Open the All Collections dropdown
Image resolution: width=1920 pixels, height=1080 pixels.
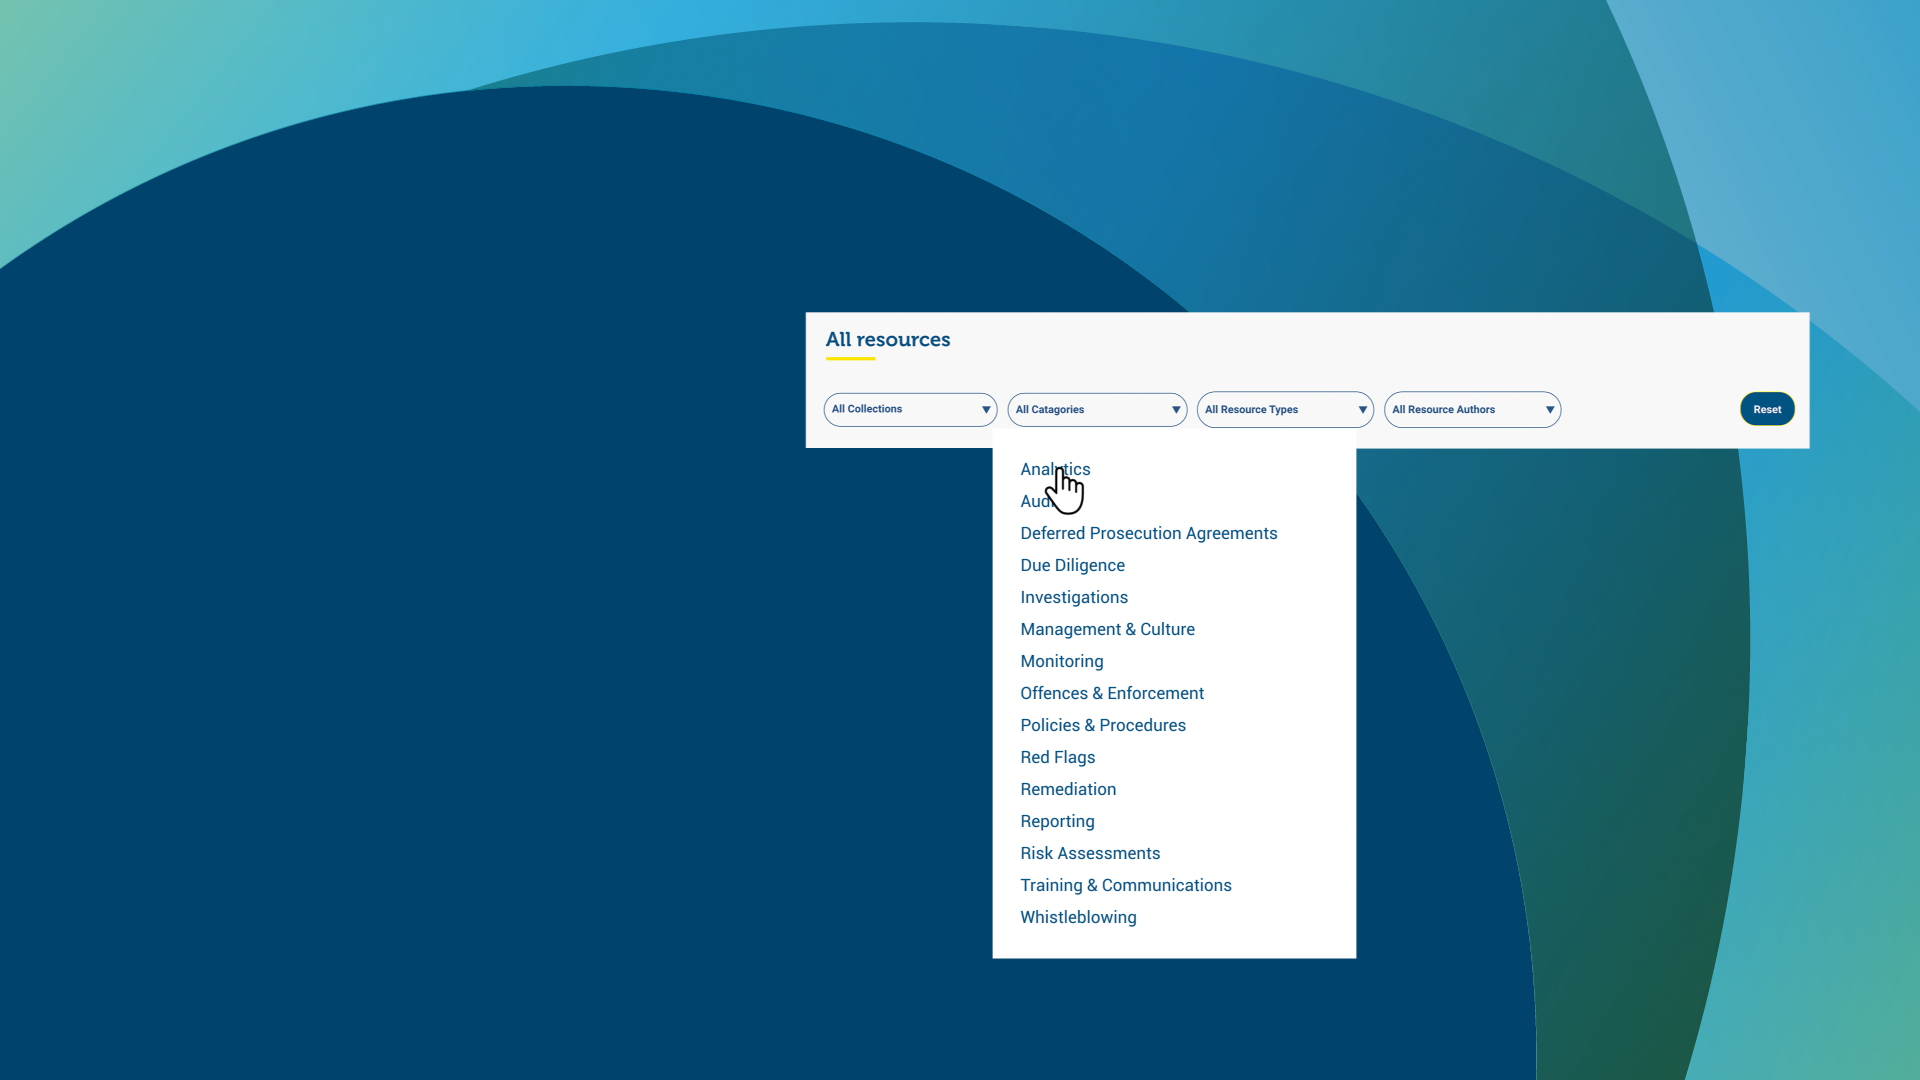point(909,409)
